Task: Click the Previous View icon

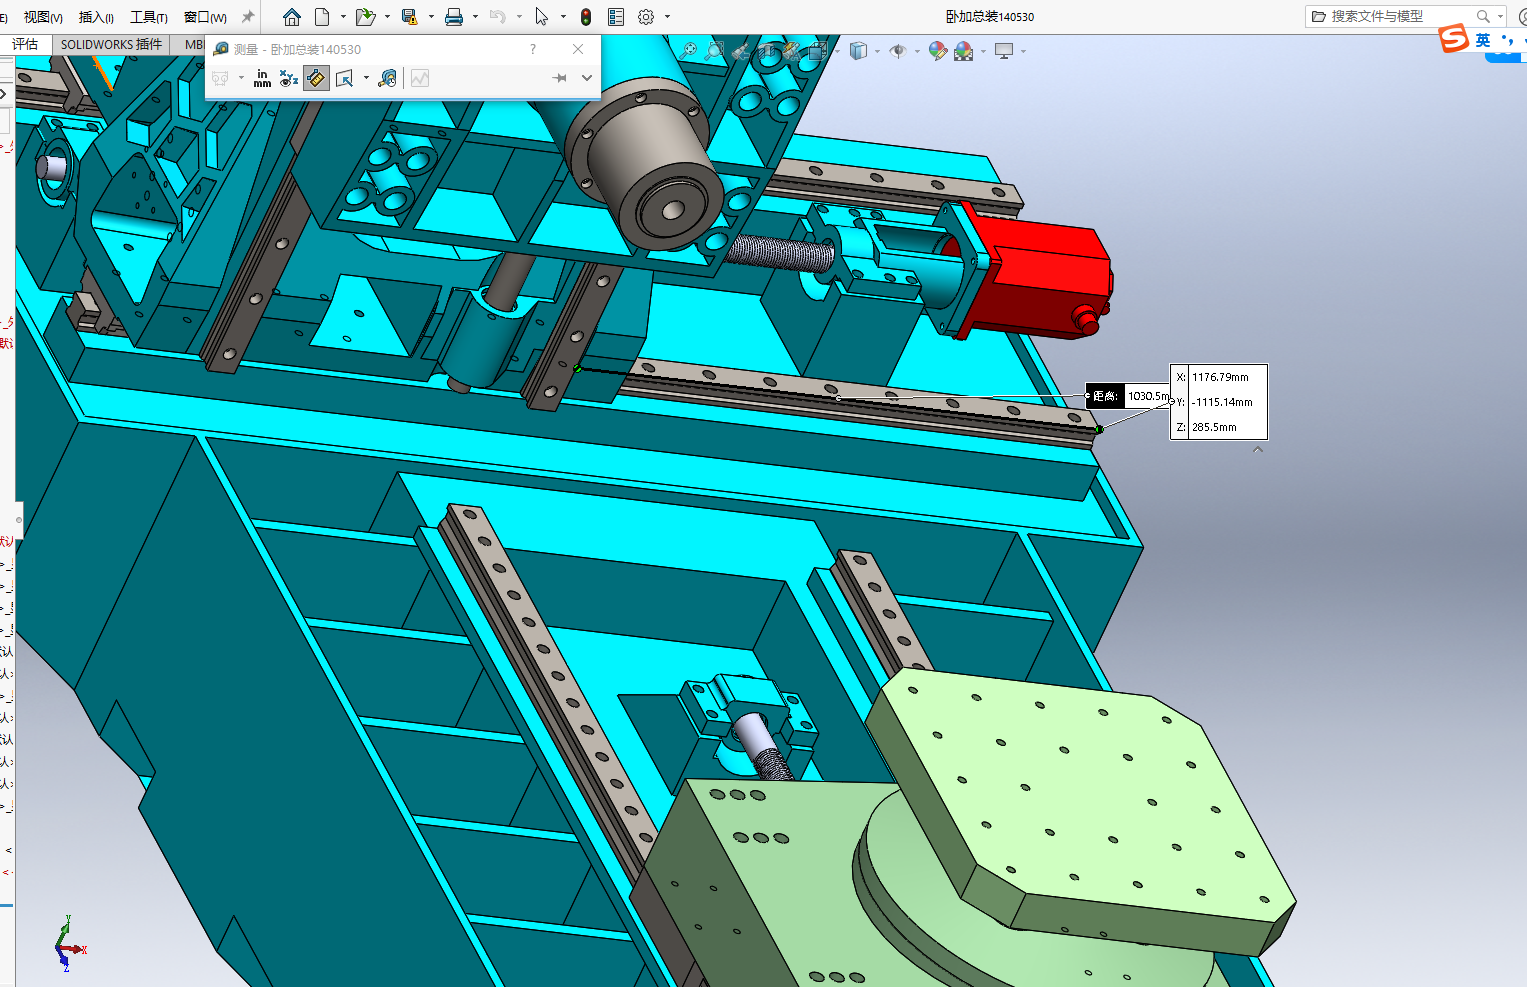Action: tap(740, 50)
